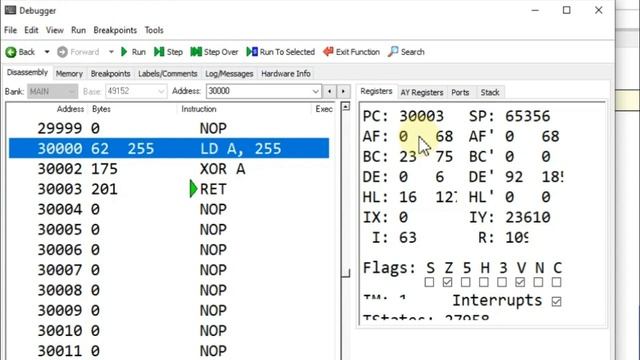Toggle the S flag checkbox
This screenshot has width=640, height=360.
pos(429,282)
